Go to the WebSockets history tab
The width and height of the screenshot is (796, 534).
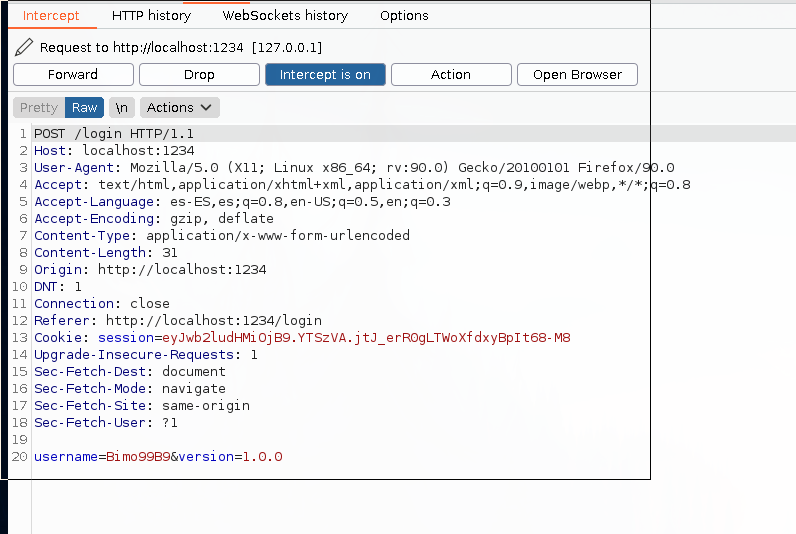[x=285, y=16]
